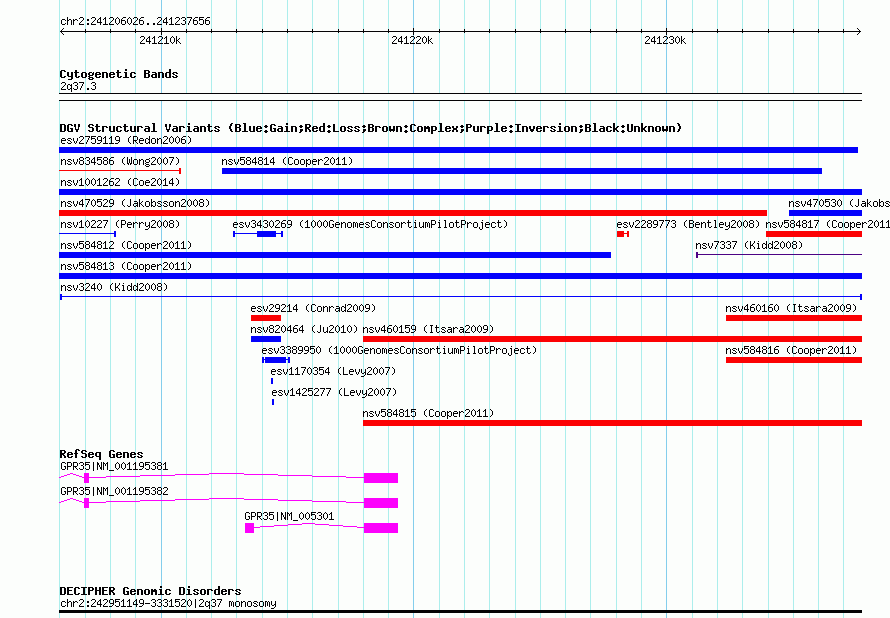Open nsv584812 (Cooper2011) variant label

126,245
